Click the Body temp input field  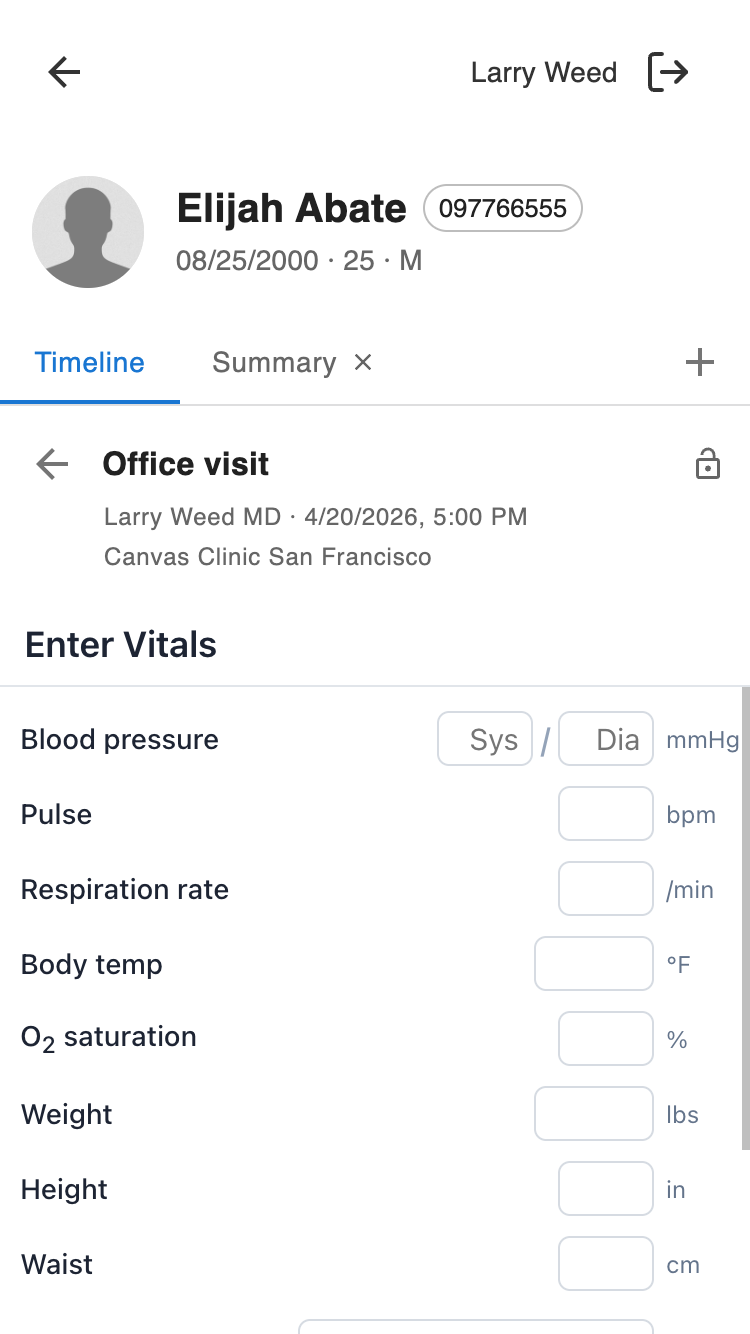tap(594, 964)
